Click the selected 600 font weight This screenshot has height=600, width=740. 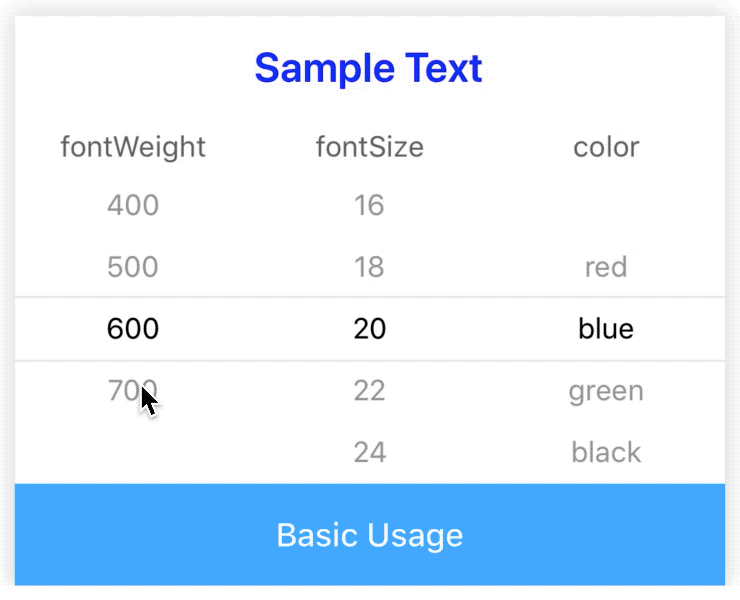point(133,329)
